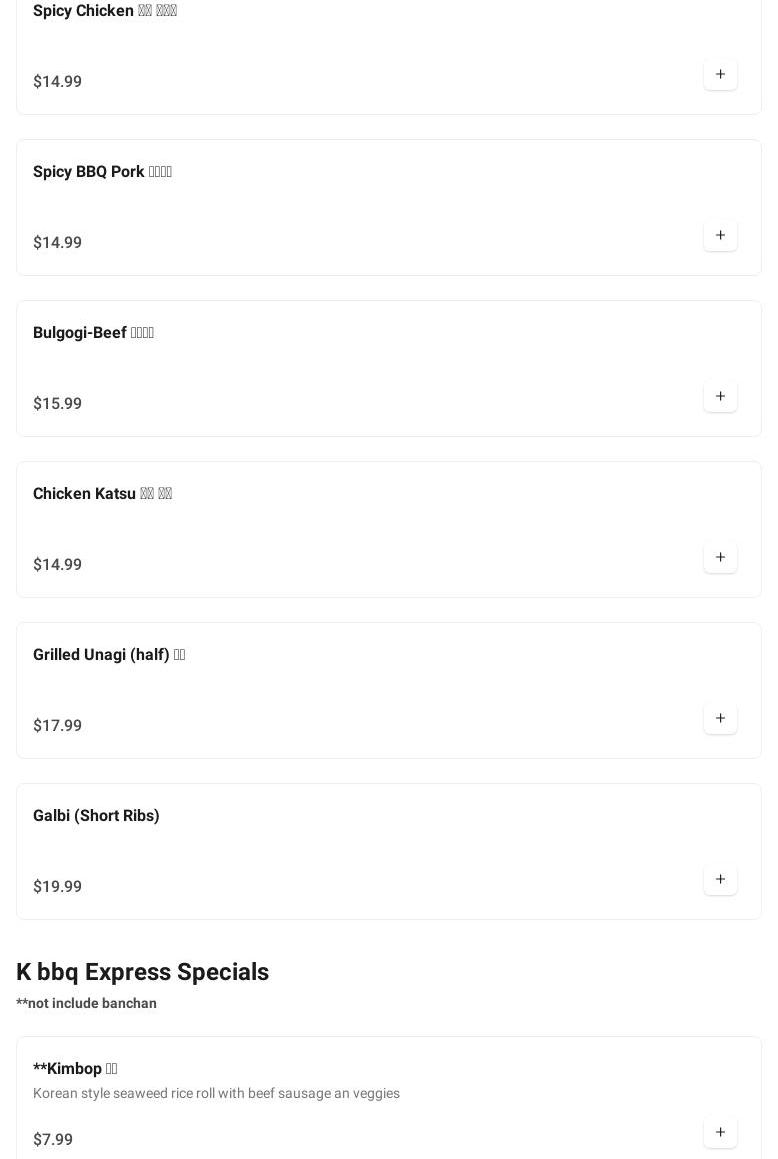Viewport: 778px width, 1159px height.
Task: Add Spicy BBQ Pork with plus icon
Action: pos(720,236)
